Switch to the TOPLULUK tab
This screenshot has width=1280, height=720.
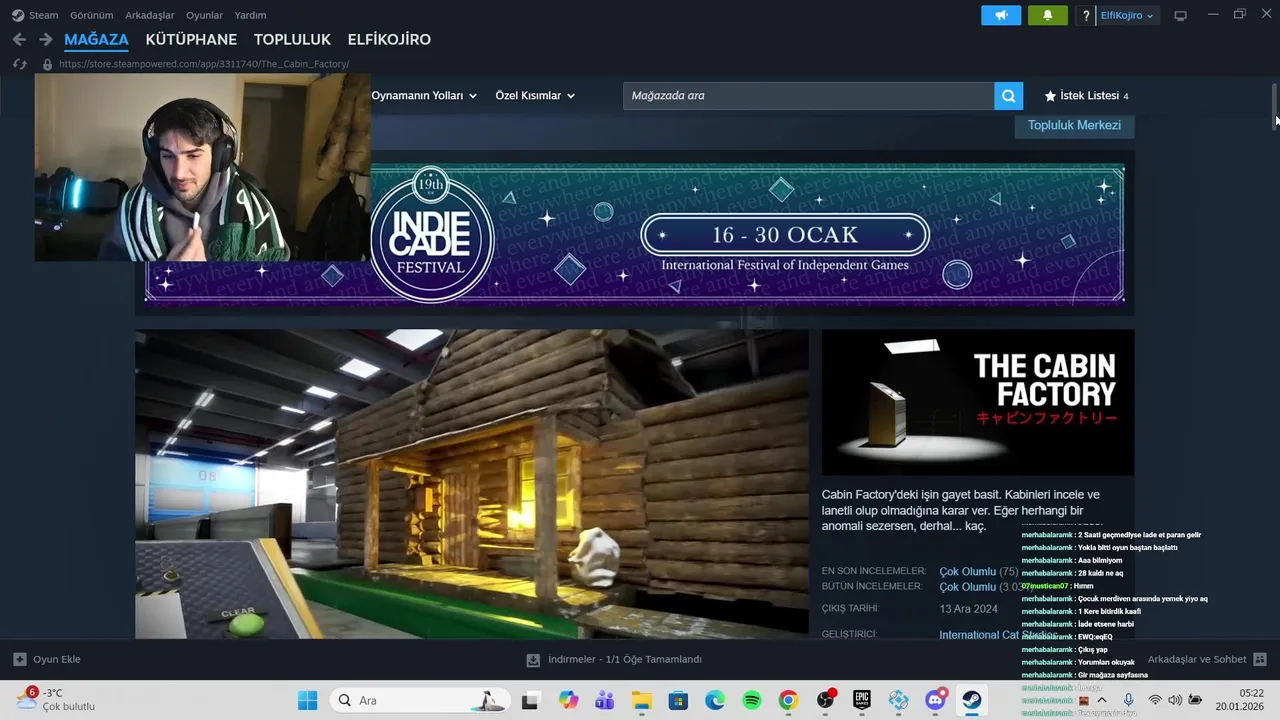[x=292, y=40]
